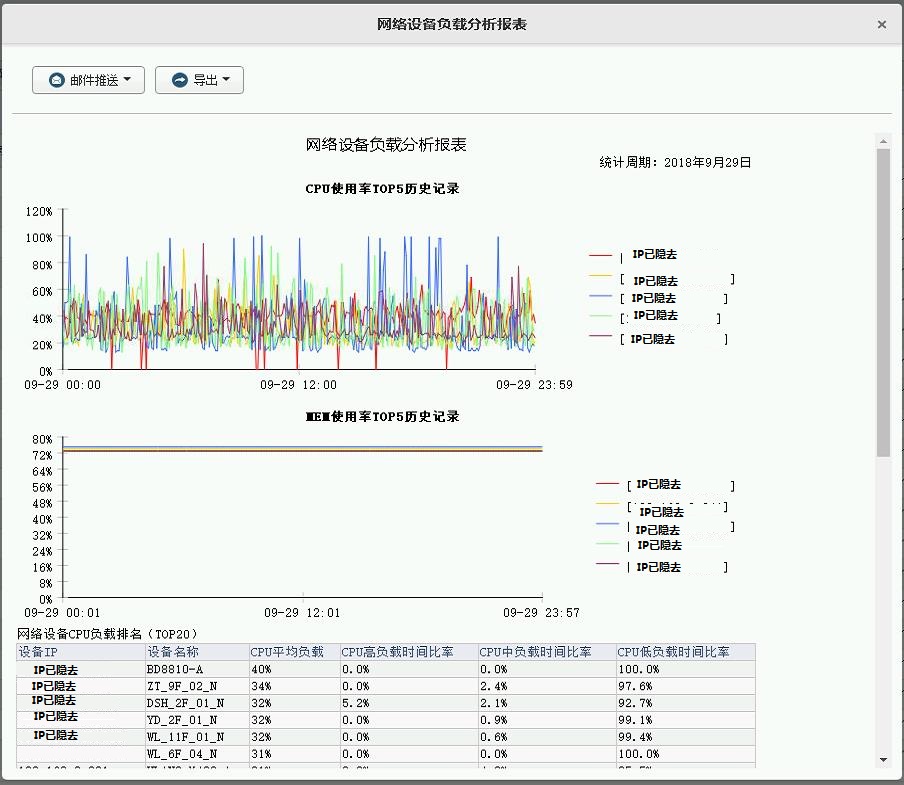The width and height of the screenshot is (904, 785).
Task: Close the 网络设备负载分析报表 dialog
Action: (x=881, y=24)
